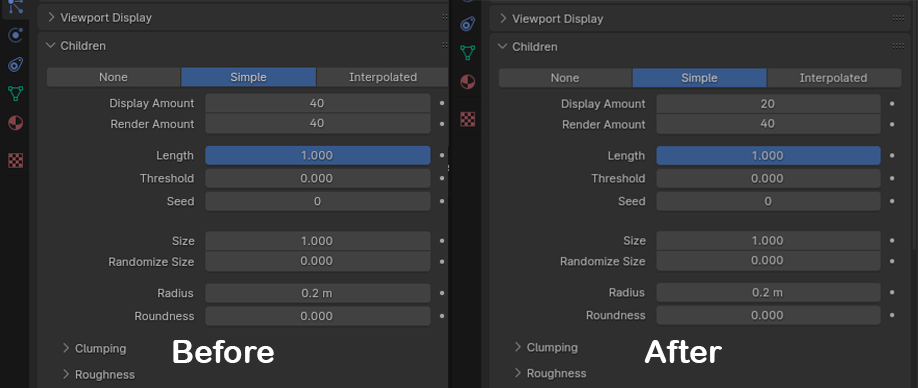Click Render Amount field in After panel
Viewport: 918px width, 388px height.
(x=768, y=124)
